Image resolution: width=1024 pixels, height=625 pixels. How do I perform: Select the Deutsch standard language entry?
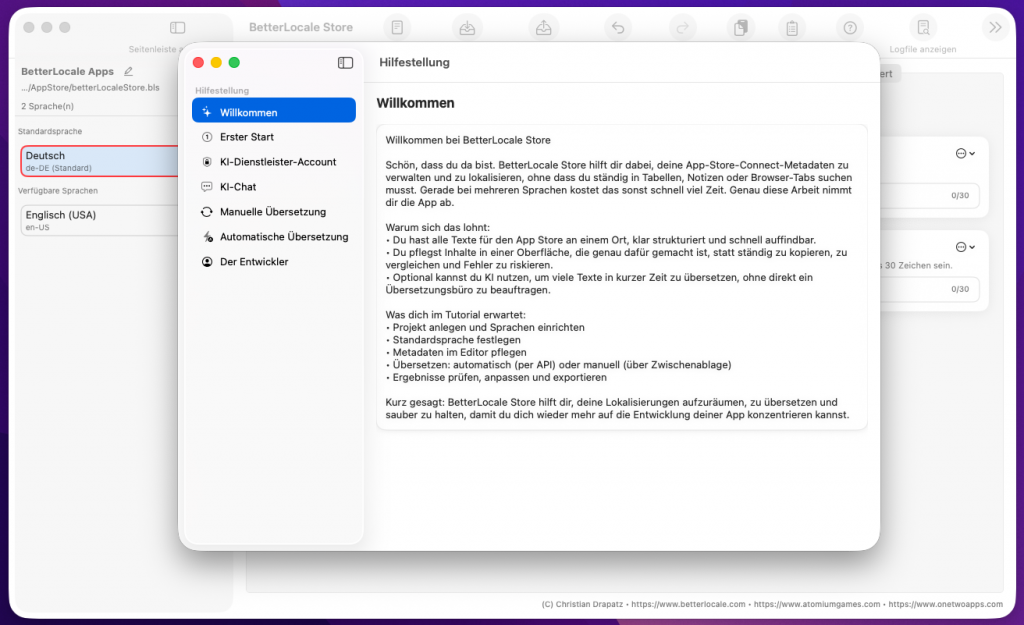pyautogui.click(x=100, y=161)
